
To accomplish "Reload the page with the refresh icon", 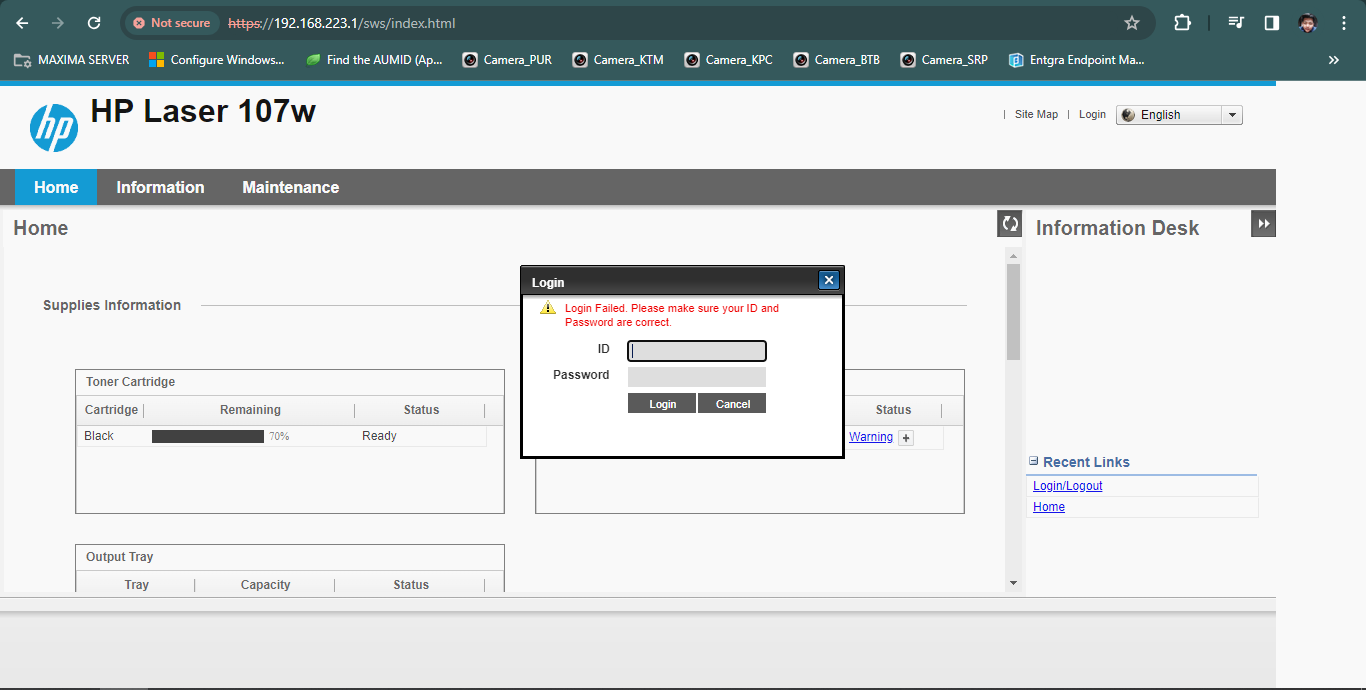I will pos(95,21).
